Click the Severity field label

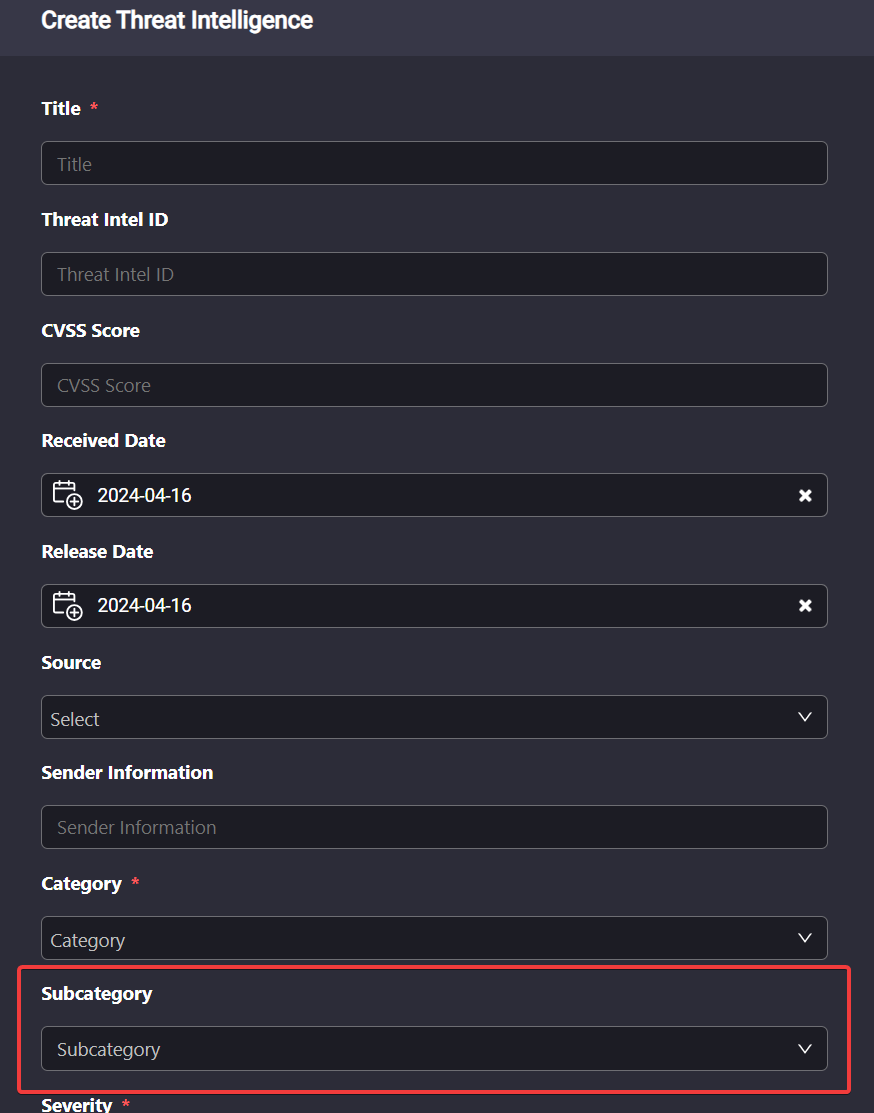(x=77, y=1104)
